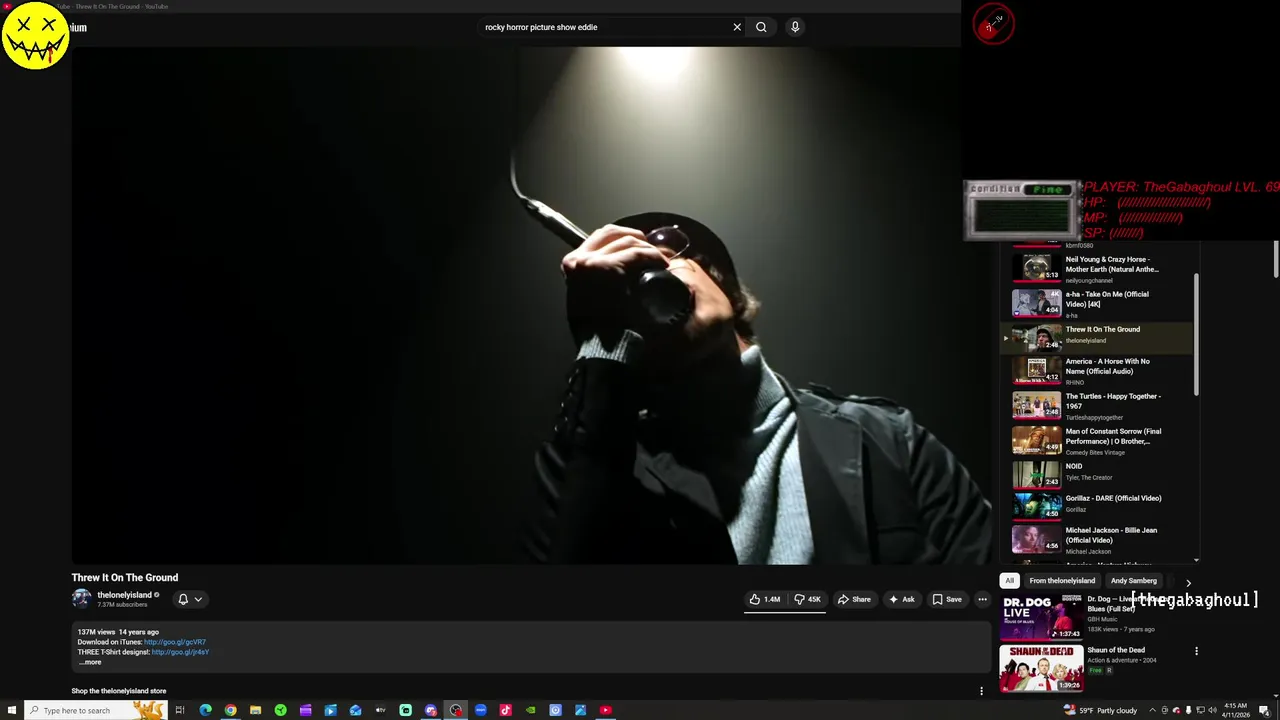Open File Explorer from the taskbar
Screen dimensions: 1280x720
click(255, 710)
